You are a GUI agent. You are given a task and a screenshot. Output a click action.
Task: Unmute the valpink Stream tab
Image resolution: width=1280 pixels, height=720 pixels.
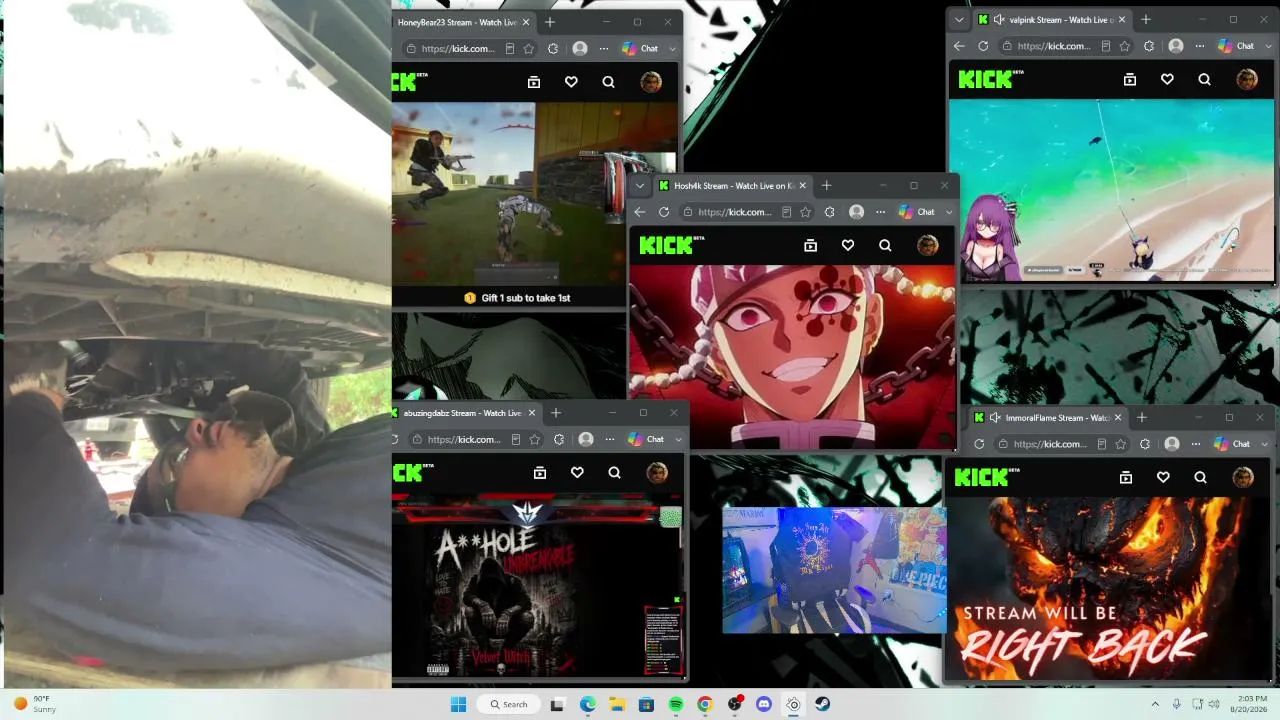[x=998, y=20]
